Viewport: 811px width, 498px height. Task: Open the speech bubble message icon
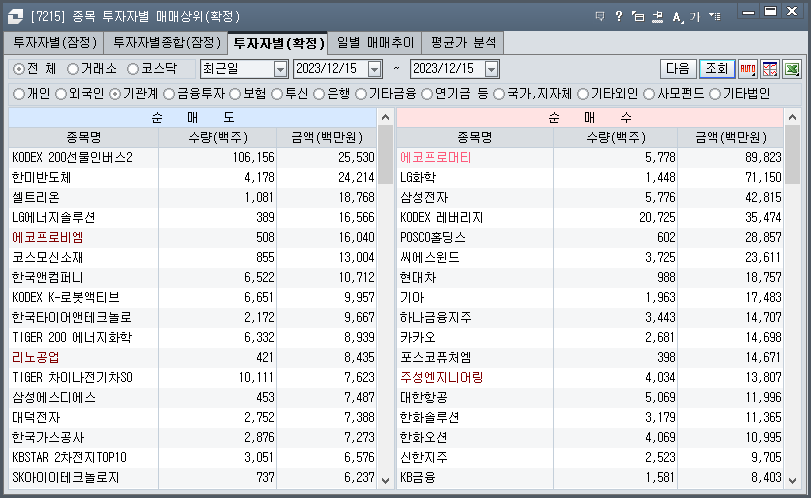point(600,17)
